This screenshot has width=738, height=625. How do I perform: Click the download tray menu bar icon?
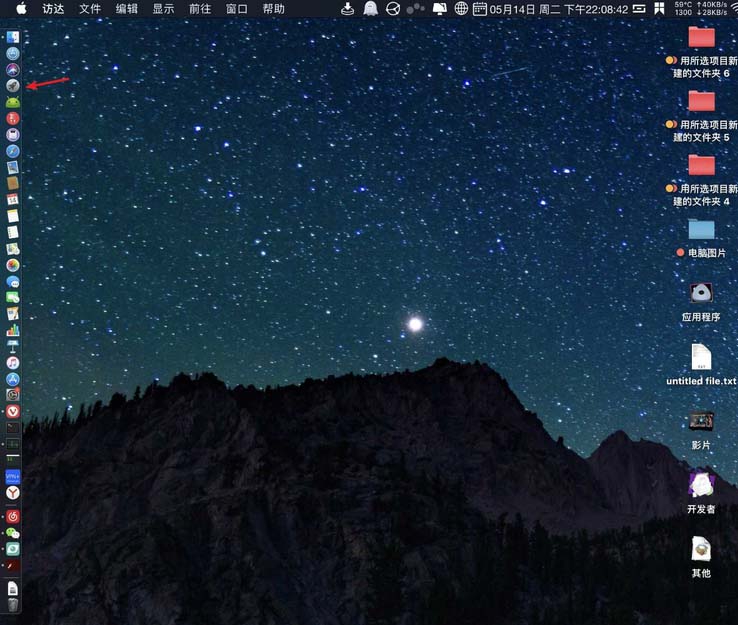pos(347,8)
